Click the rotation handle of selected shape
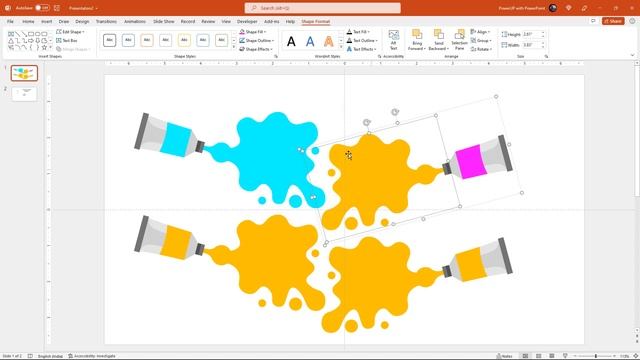640x360 pixels. pyautogui.click(x=367, y=122)
